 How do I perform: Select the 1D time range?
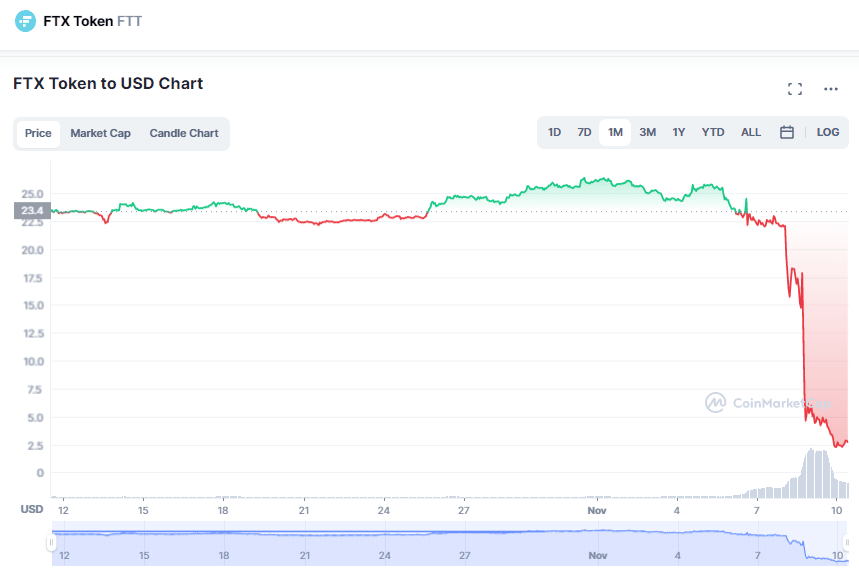coord(554,133)
